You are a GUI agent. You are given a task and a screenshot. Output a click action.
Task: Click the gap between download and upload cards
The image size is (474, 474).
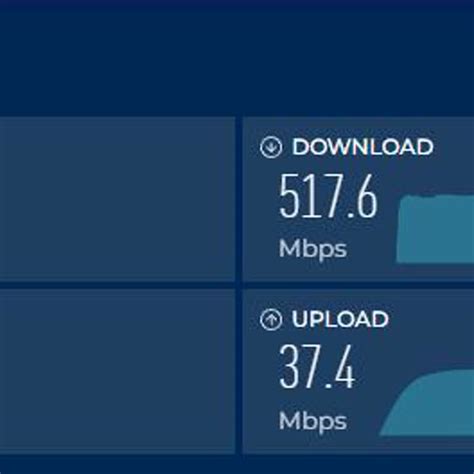[358, 285]
